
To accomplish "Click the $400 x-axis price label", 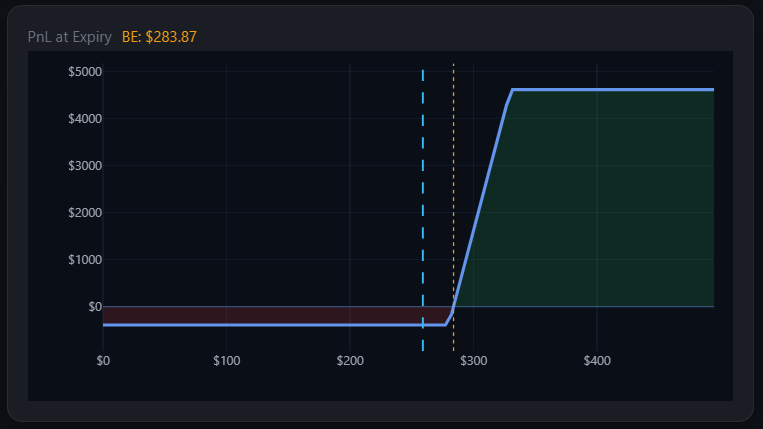I will pos(596,360).
